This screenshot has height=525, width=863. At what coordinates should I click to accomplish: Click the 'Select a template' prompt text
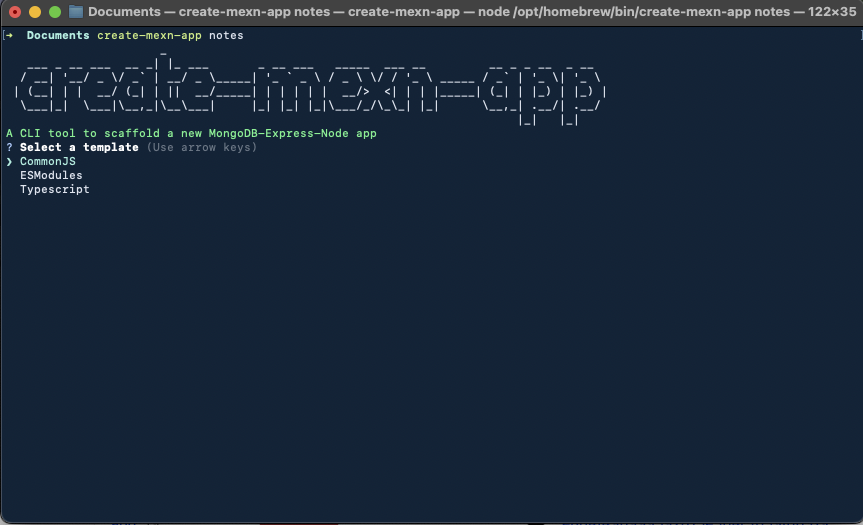(79, 147)
